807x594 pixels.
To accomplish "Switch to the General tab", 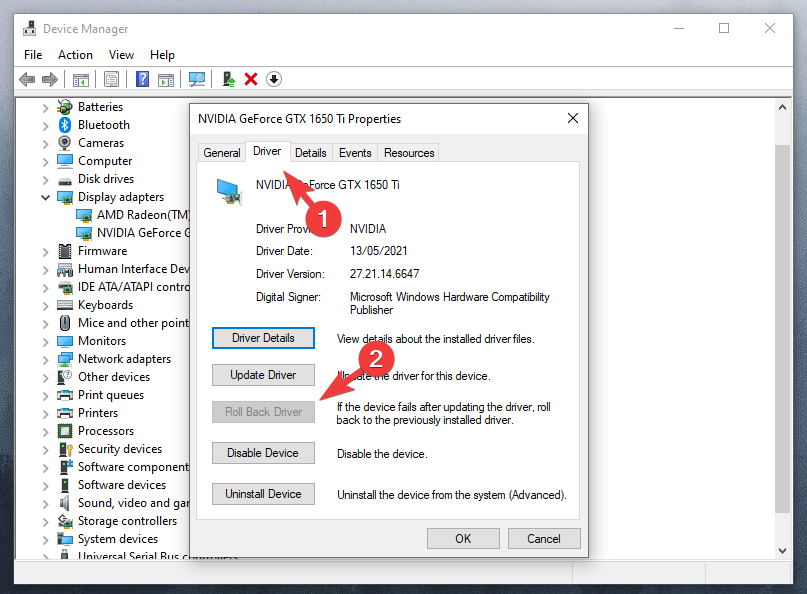I will (x=222, y=153).
